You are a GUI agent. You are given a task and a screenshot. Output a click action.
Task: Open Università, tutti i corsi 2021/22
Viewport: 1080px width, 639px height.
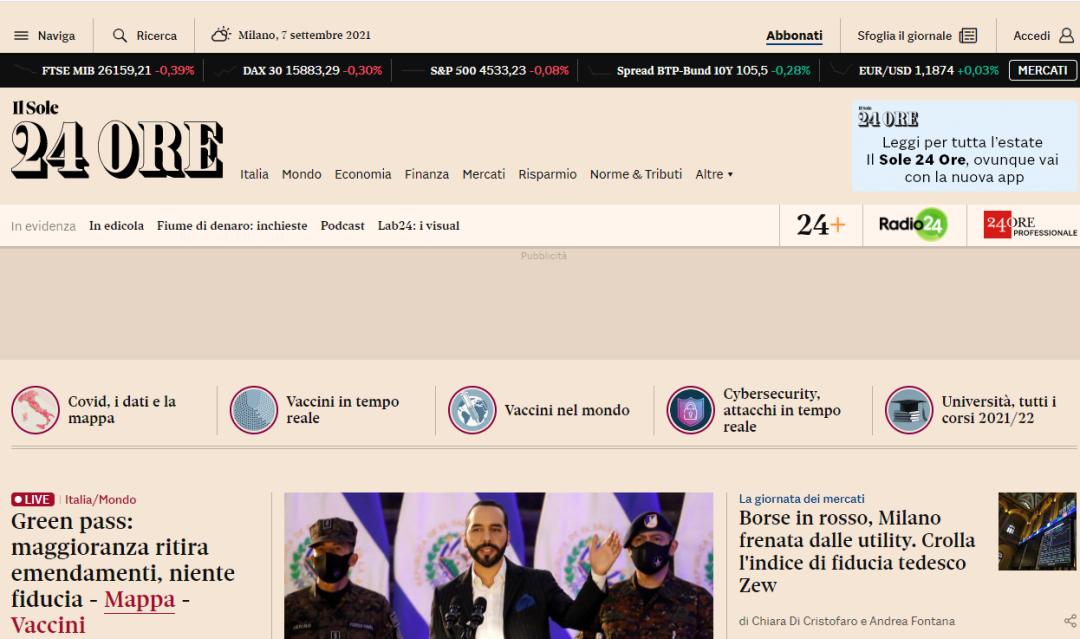click(999, 410)
